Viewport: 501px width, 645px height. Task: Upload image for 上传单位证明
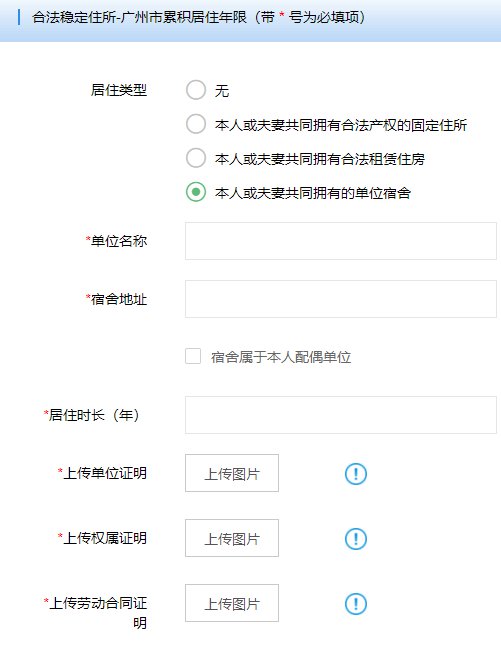232,473
